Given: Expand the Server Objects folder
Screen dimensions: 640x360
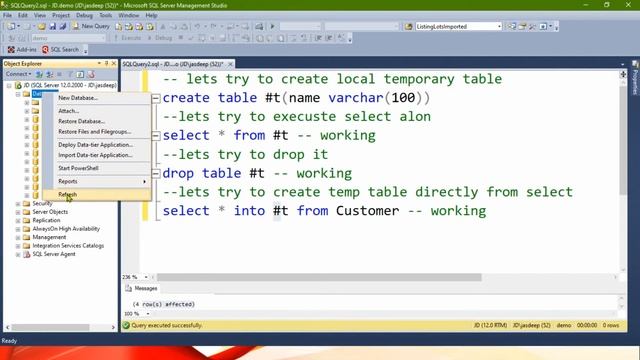Looking at the screenshot, I should click(18, 212).
